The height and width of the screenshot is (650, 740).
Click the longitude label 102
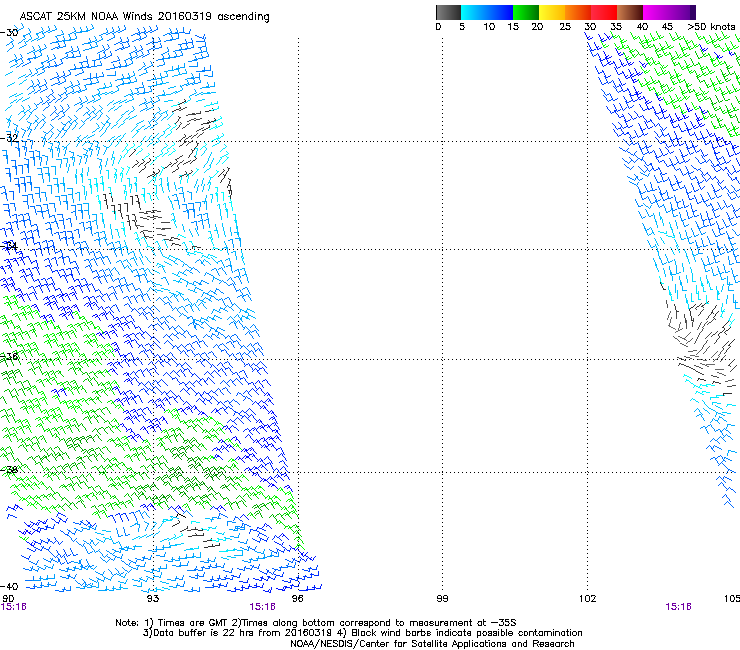pyautogui.click(x=588, y=599)
